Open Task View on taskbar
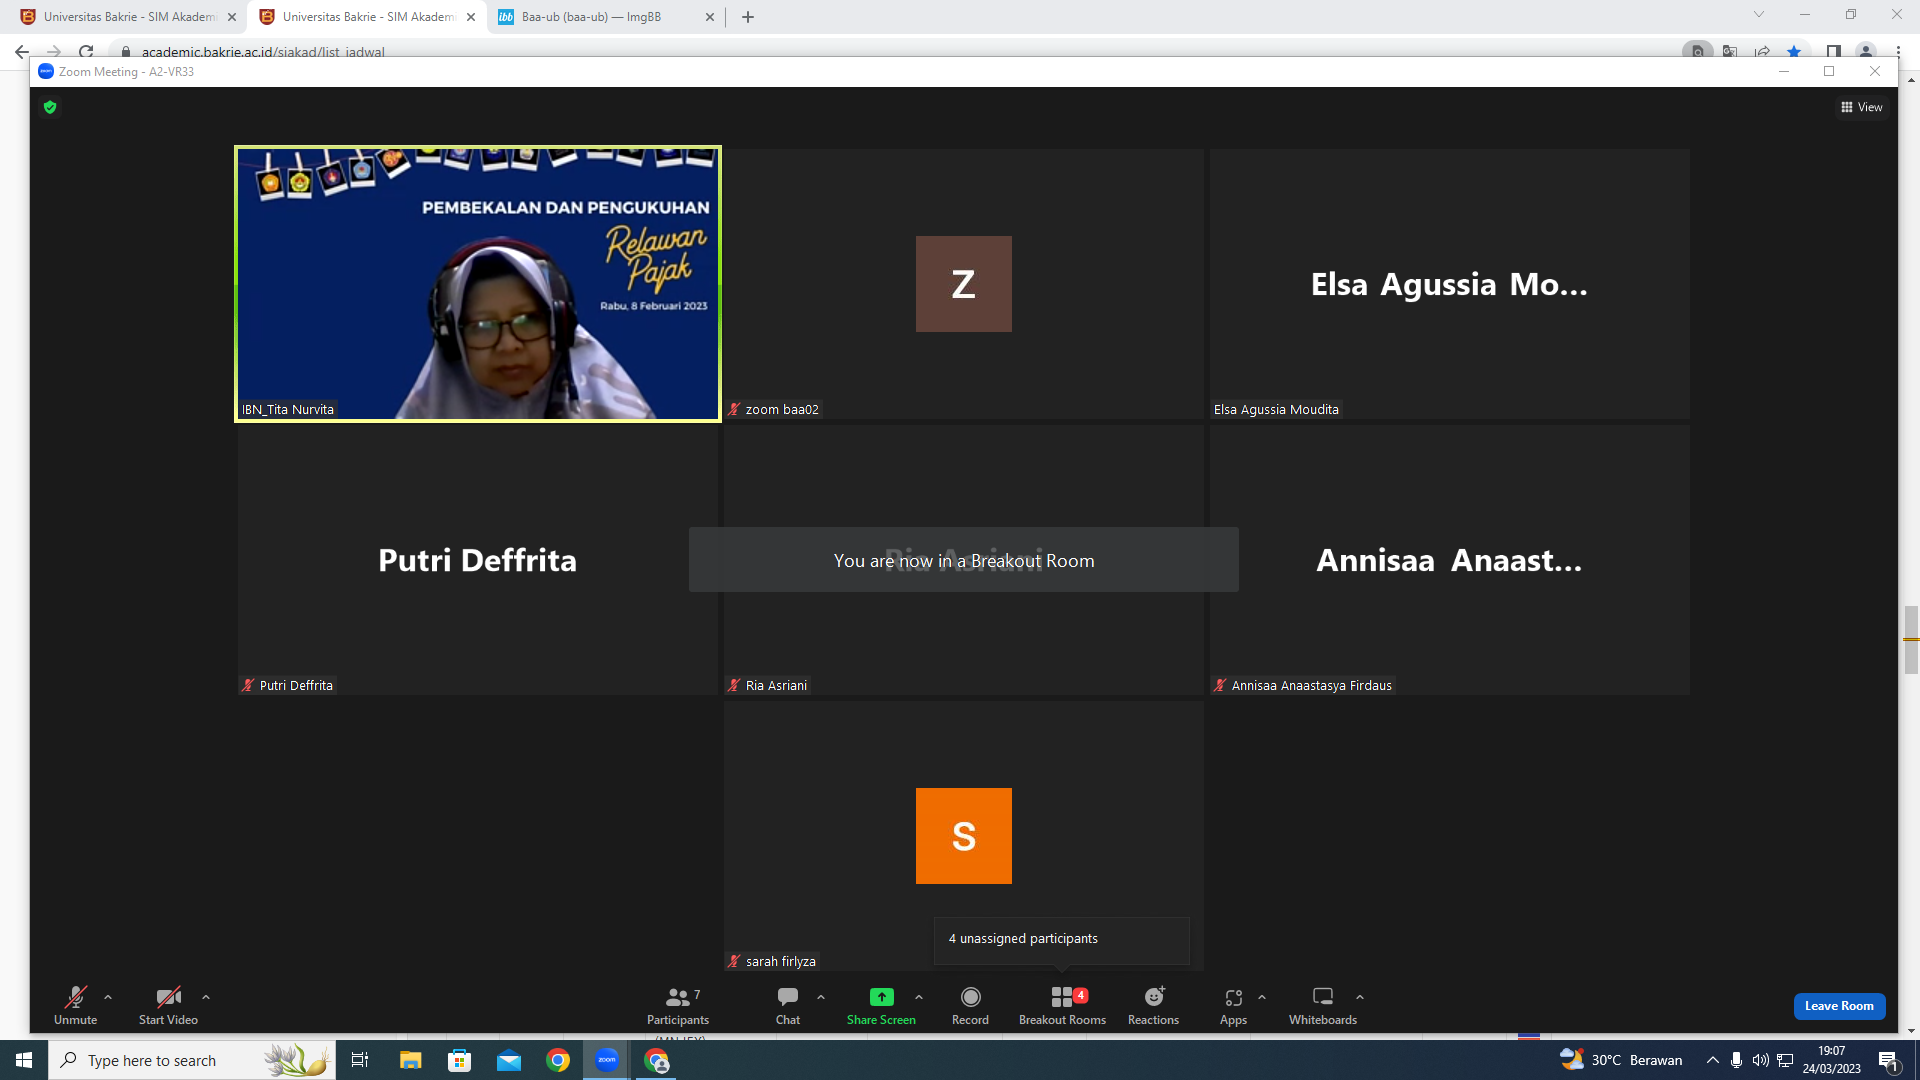Screen dimensions: 1920x1080 360,1060
